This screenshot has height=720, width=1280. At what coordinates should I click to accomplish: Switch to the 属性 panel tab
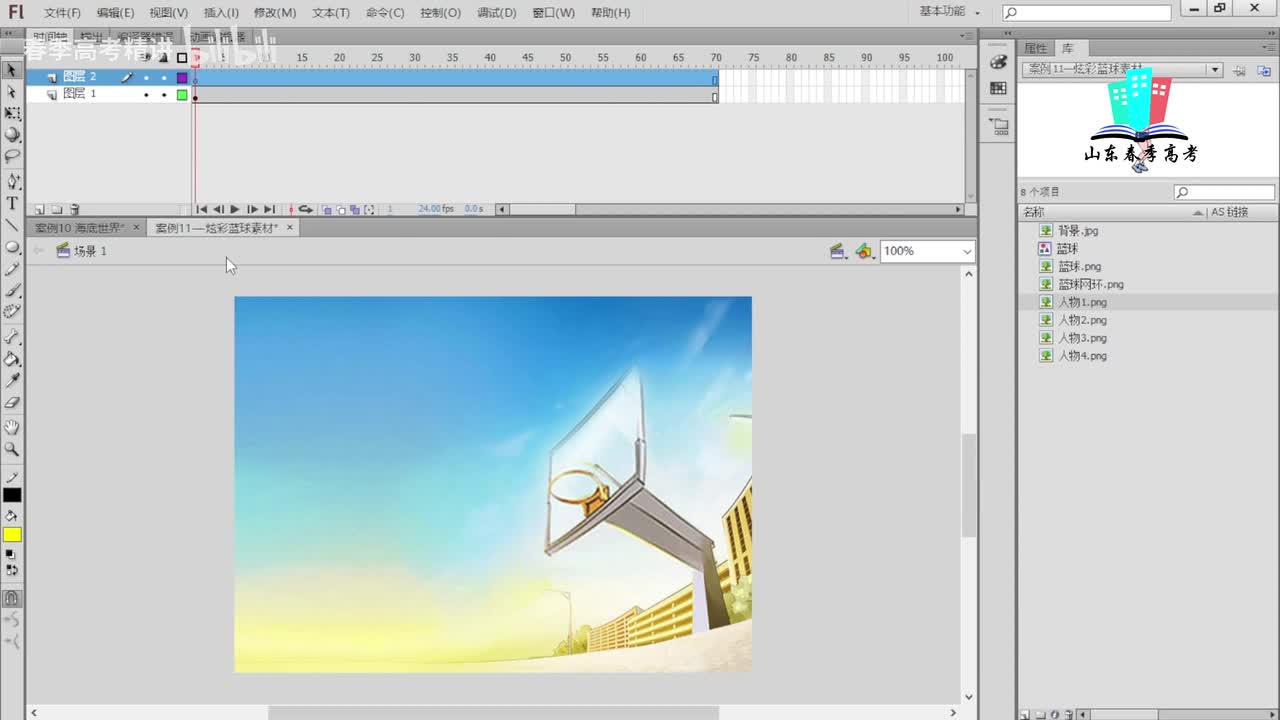1035,48
